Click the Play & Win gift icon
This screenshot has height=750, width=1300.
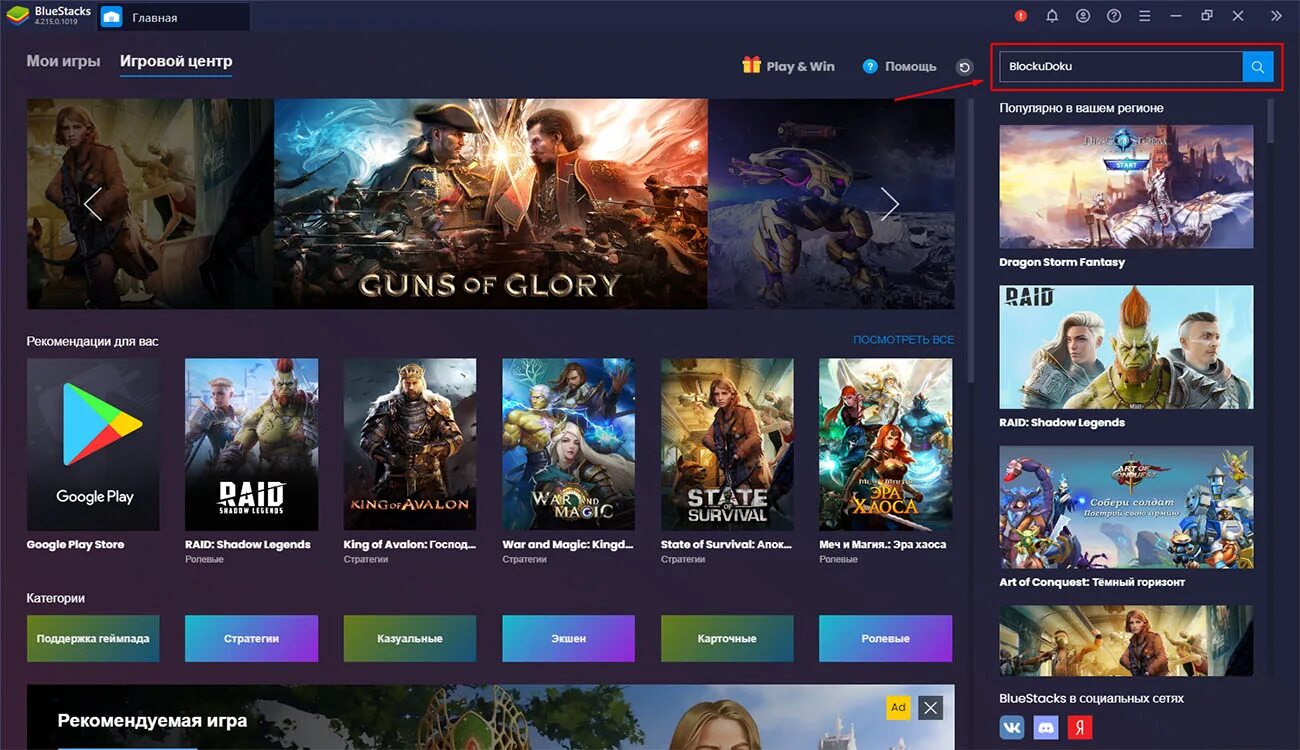click(751, 65)
